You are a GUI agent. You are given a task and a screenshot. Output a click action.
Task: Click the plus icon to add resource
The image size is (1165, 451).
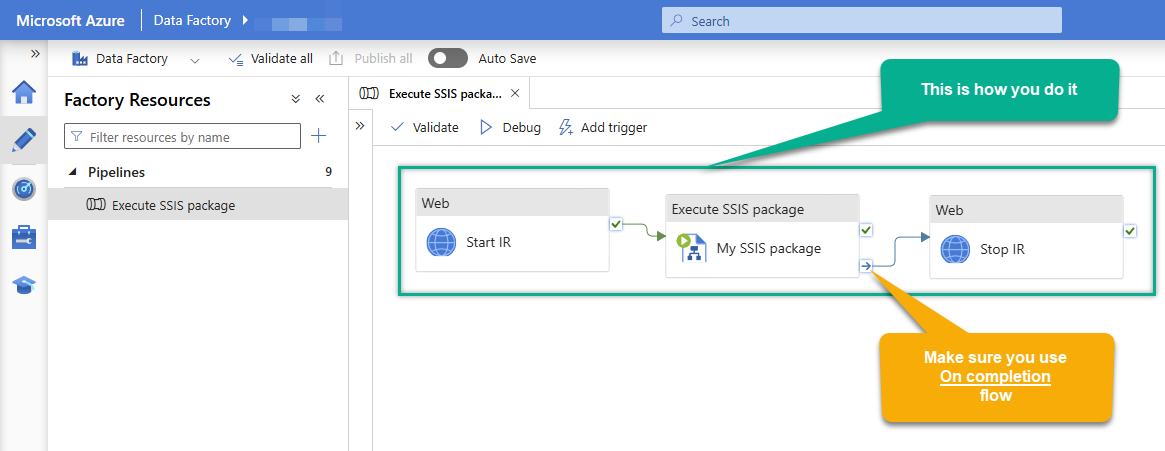point(319,136)
